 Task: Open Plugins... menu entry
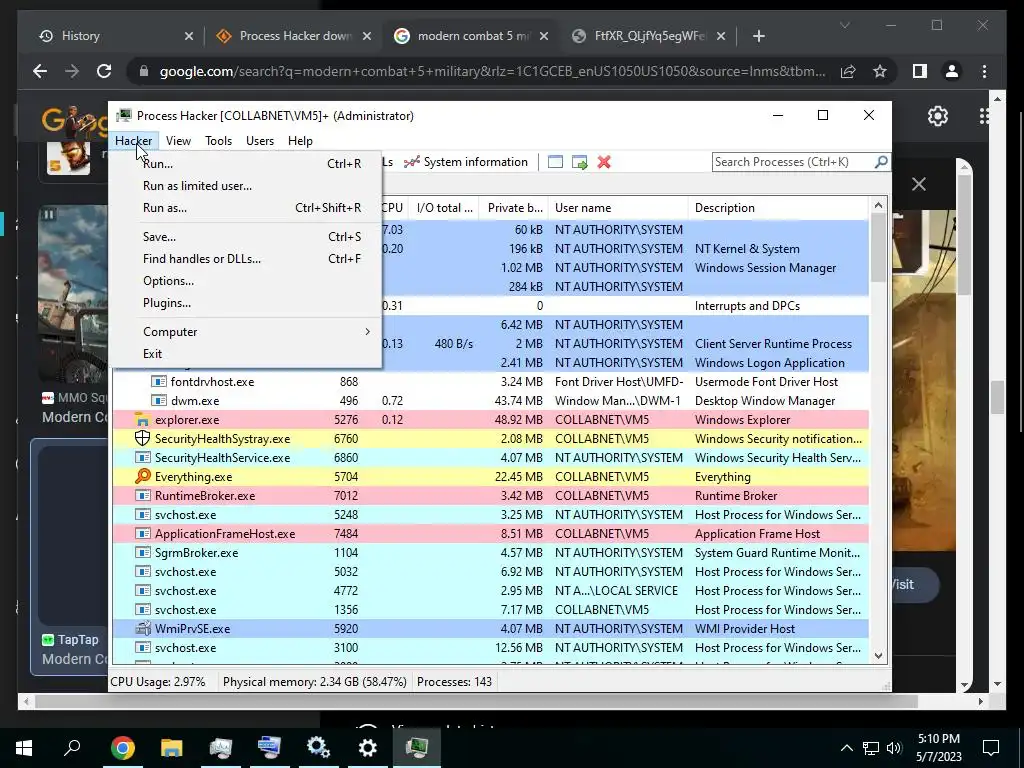(x=245, y=303)
